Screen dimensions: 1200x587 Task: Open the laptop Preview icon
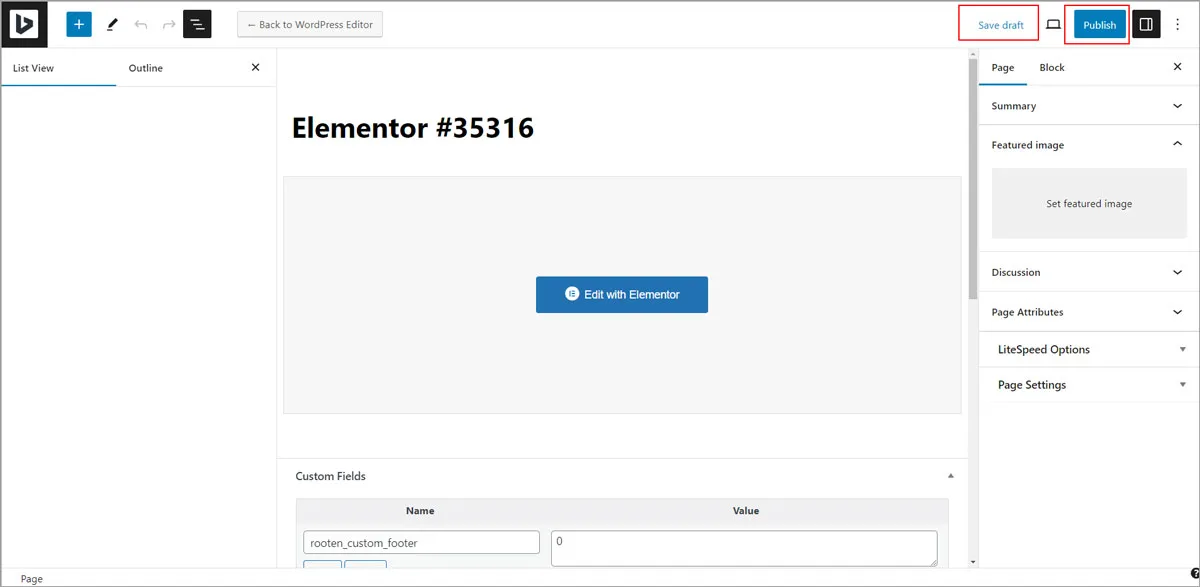point(1053,25)
